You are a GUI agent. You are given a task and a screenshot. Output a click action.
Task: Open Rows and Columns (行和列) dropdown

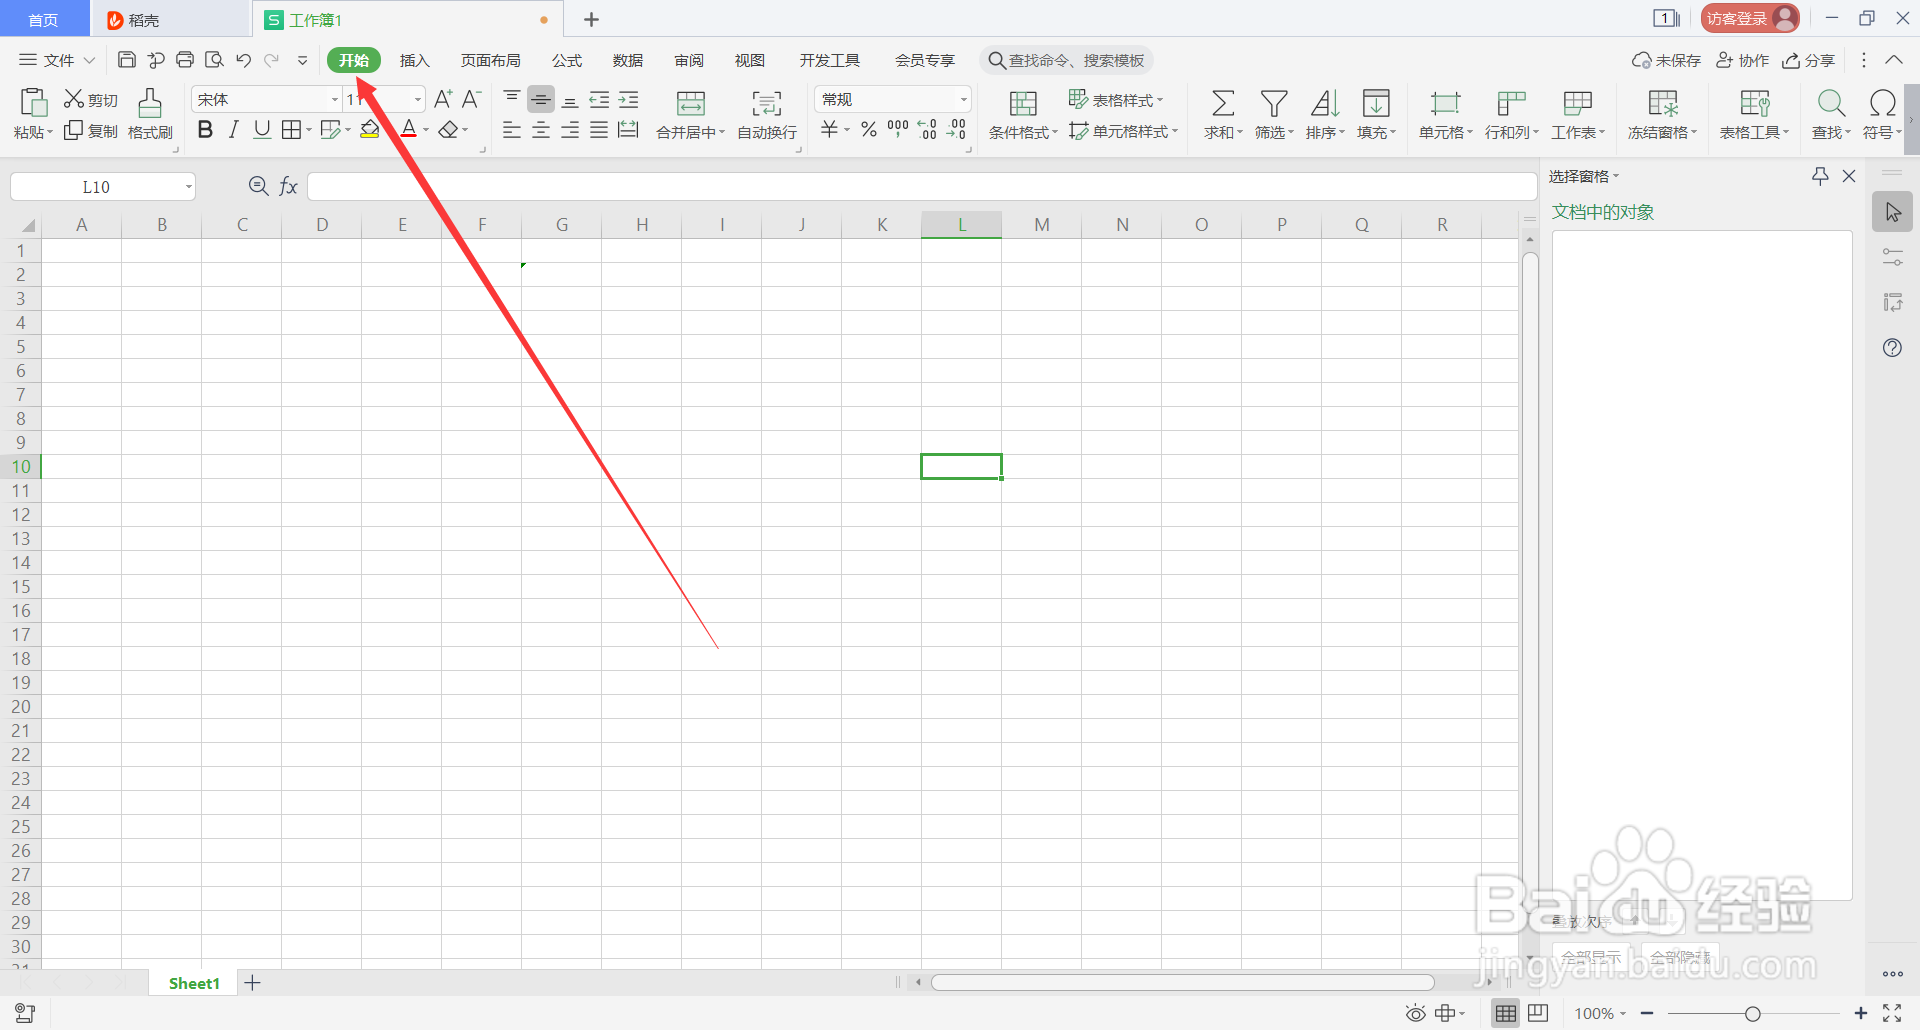pyautogui.click(x=1511, y=114)
